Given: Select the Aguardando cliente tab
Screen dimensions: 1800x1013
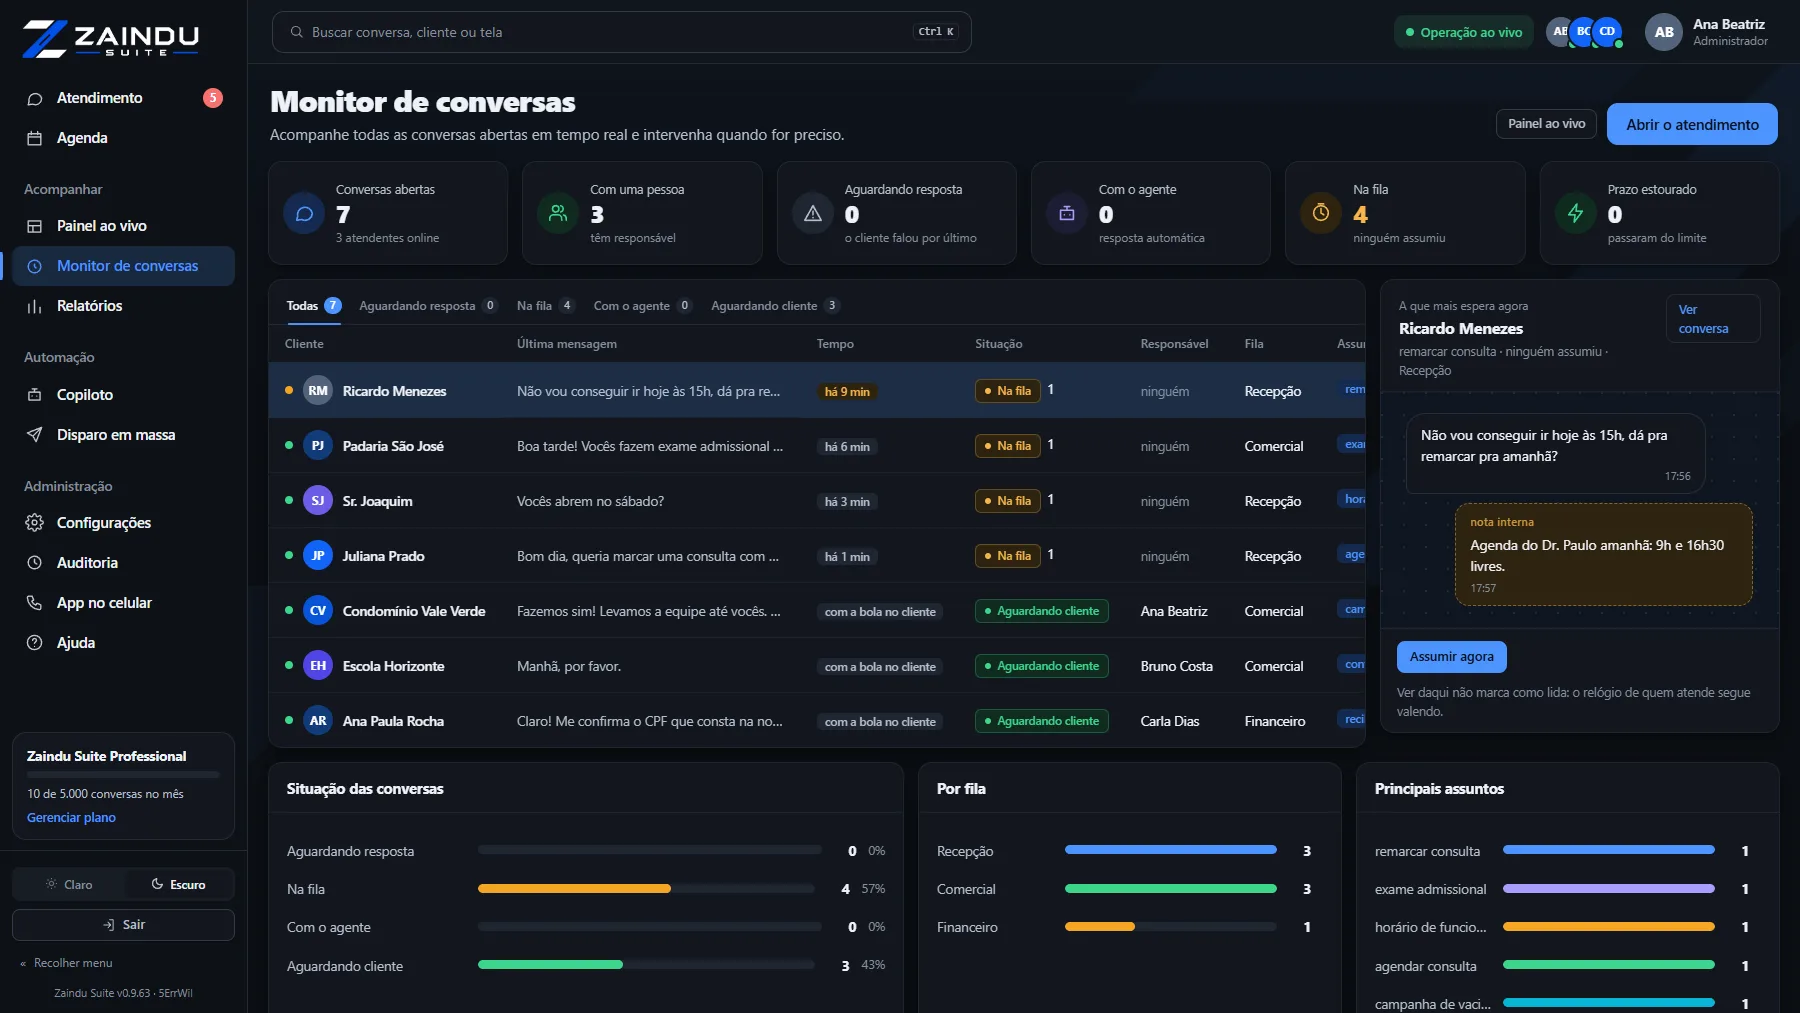Looking at the screenshot, I should coord(775,306).
